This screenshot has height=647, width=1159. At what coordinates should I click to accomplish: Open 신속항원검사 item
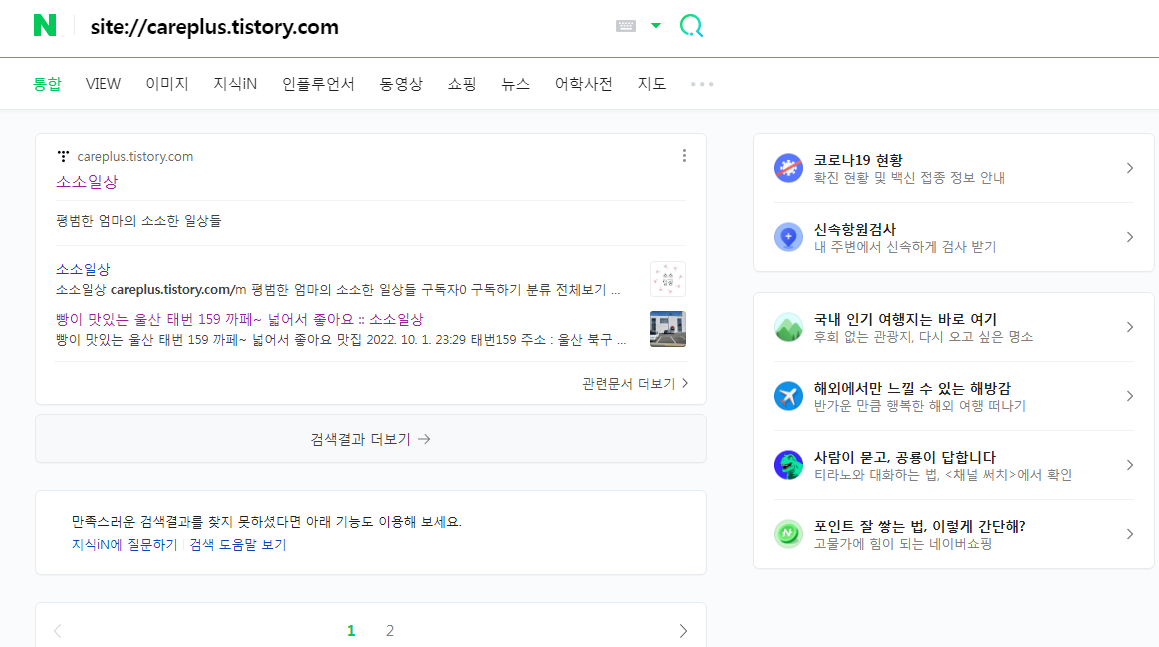pos(954,237)
